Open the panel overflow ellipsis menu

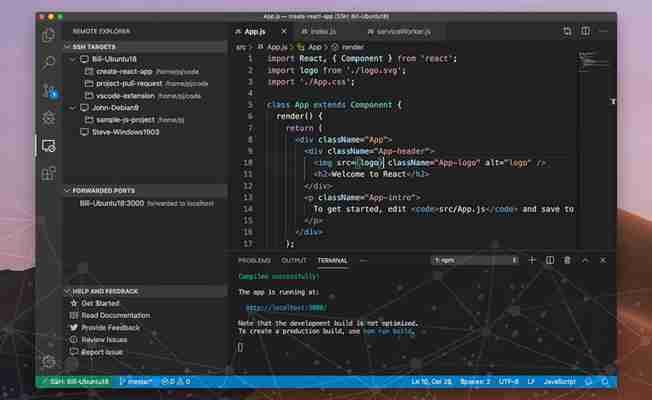click(363, 260)
